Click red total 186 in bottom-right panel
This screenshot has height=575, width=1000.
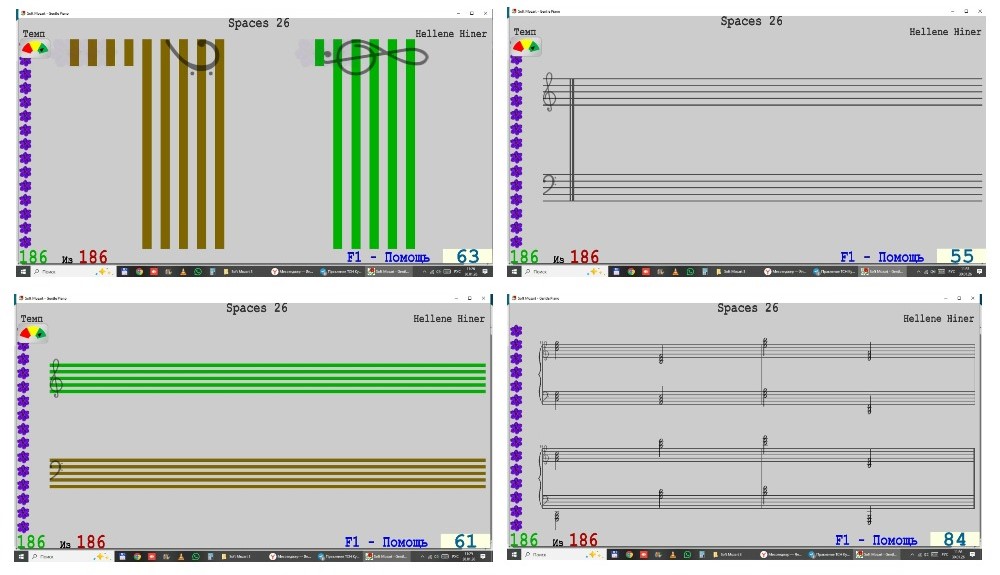(582, 541)
